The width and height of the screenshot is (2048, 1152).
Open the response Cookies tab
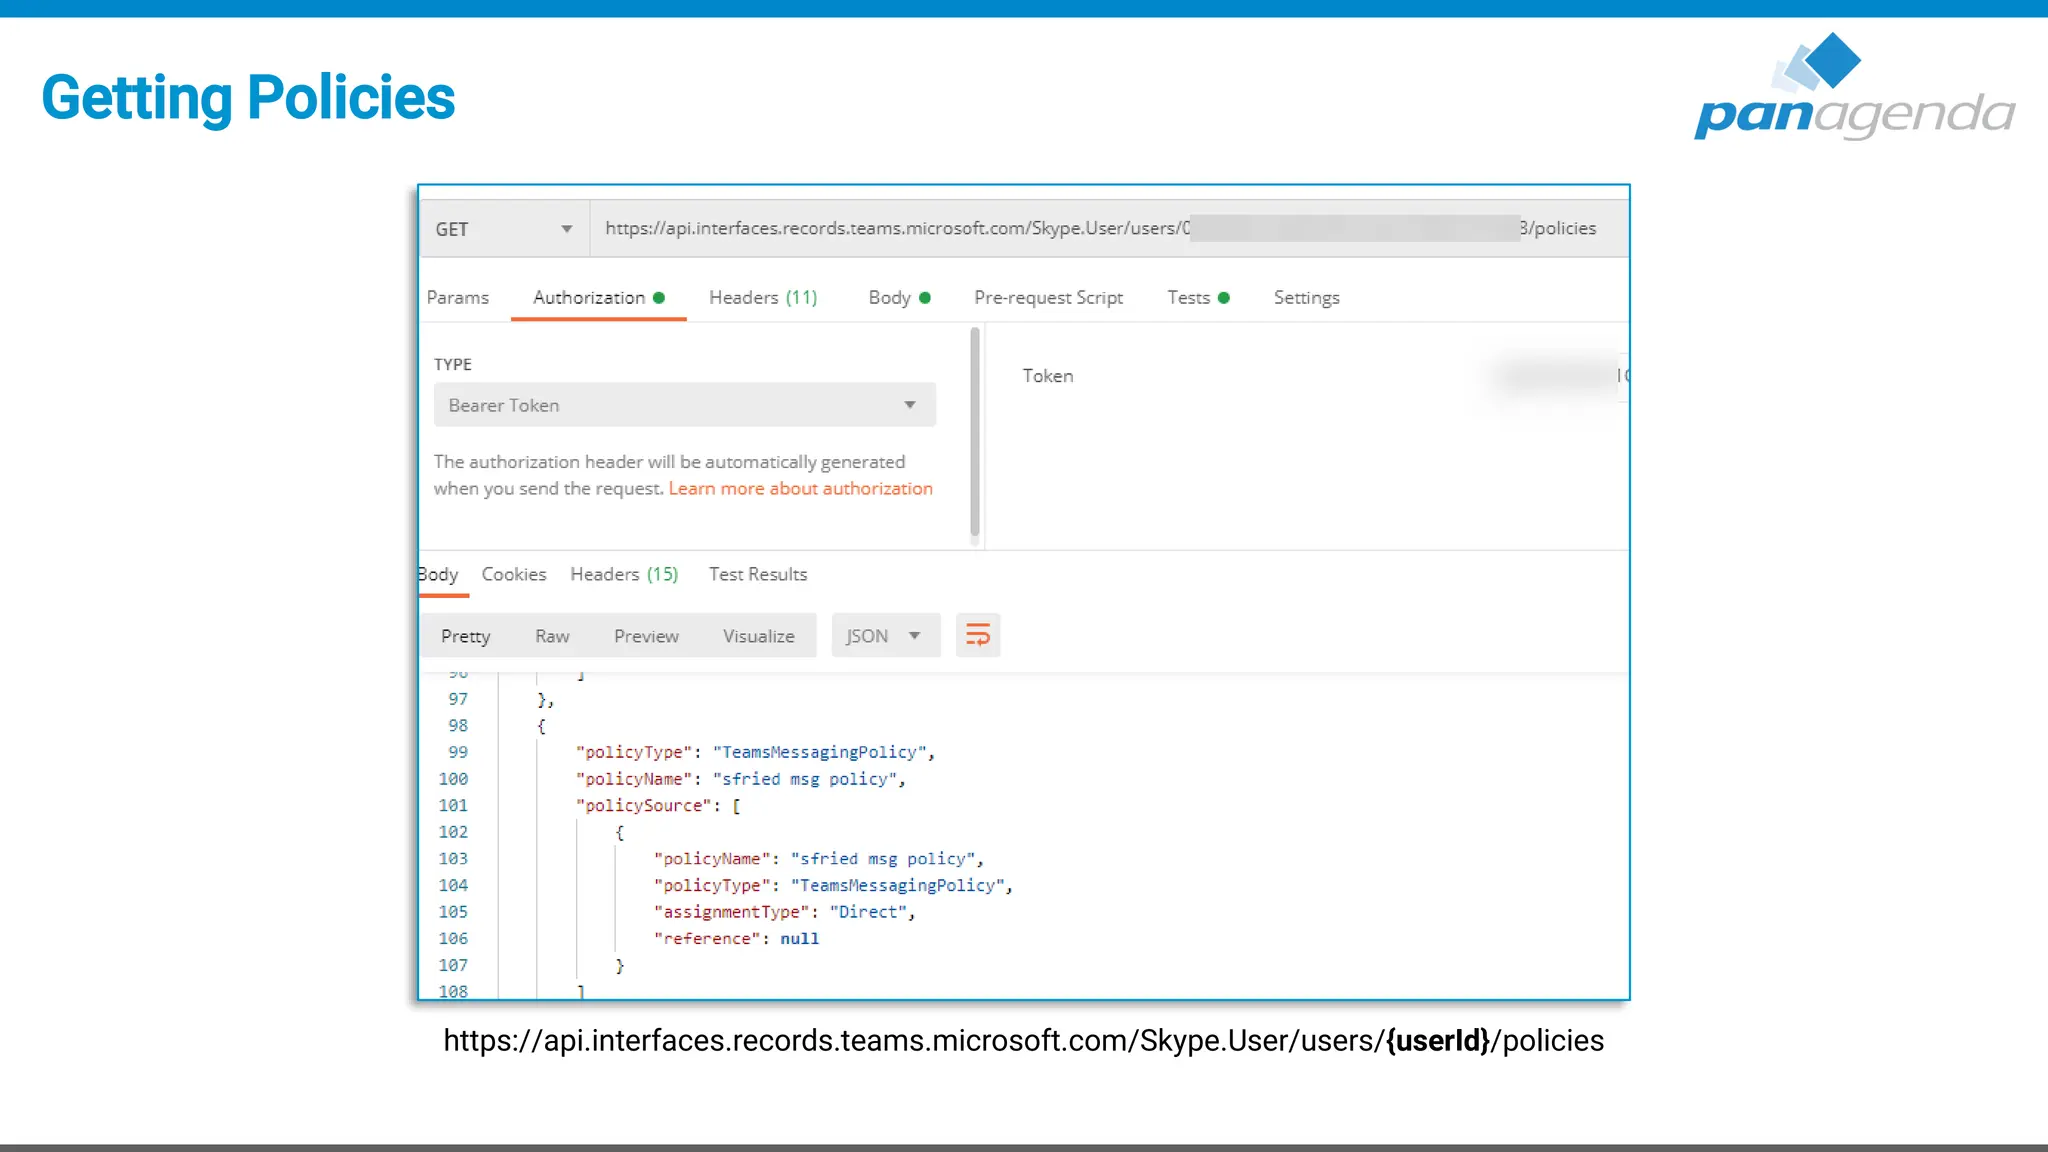(x=514, y=575)
